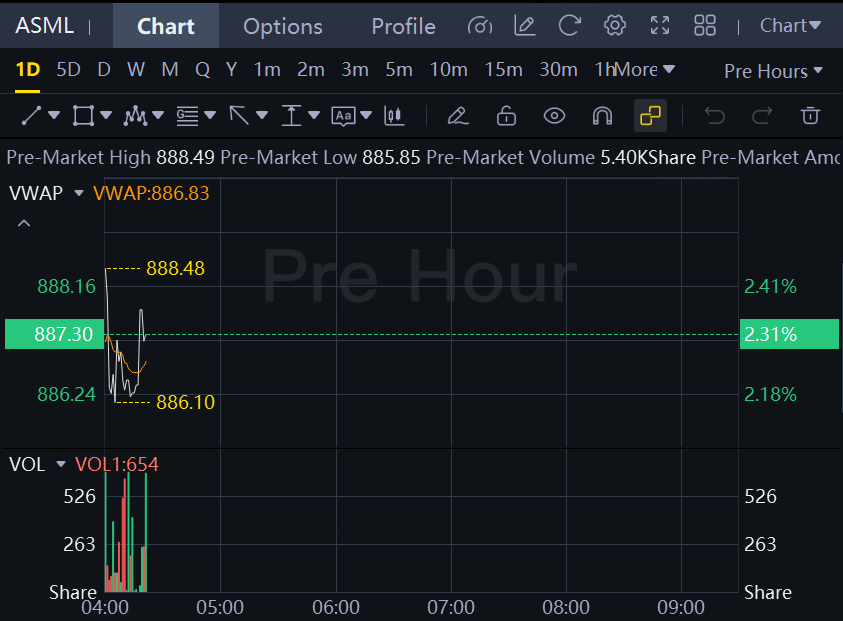Collapse the VWAP panel chevron
843x621 pixels.
pos(24,223)
